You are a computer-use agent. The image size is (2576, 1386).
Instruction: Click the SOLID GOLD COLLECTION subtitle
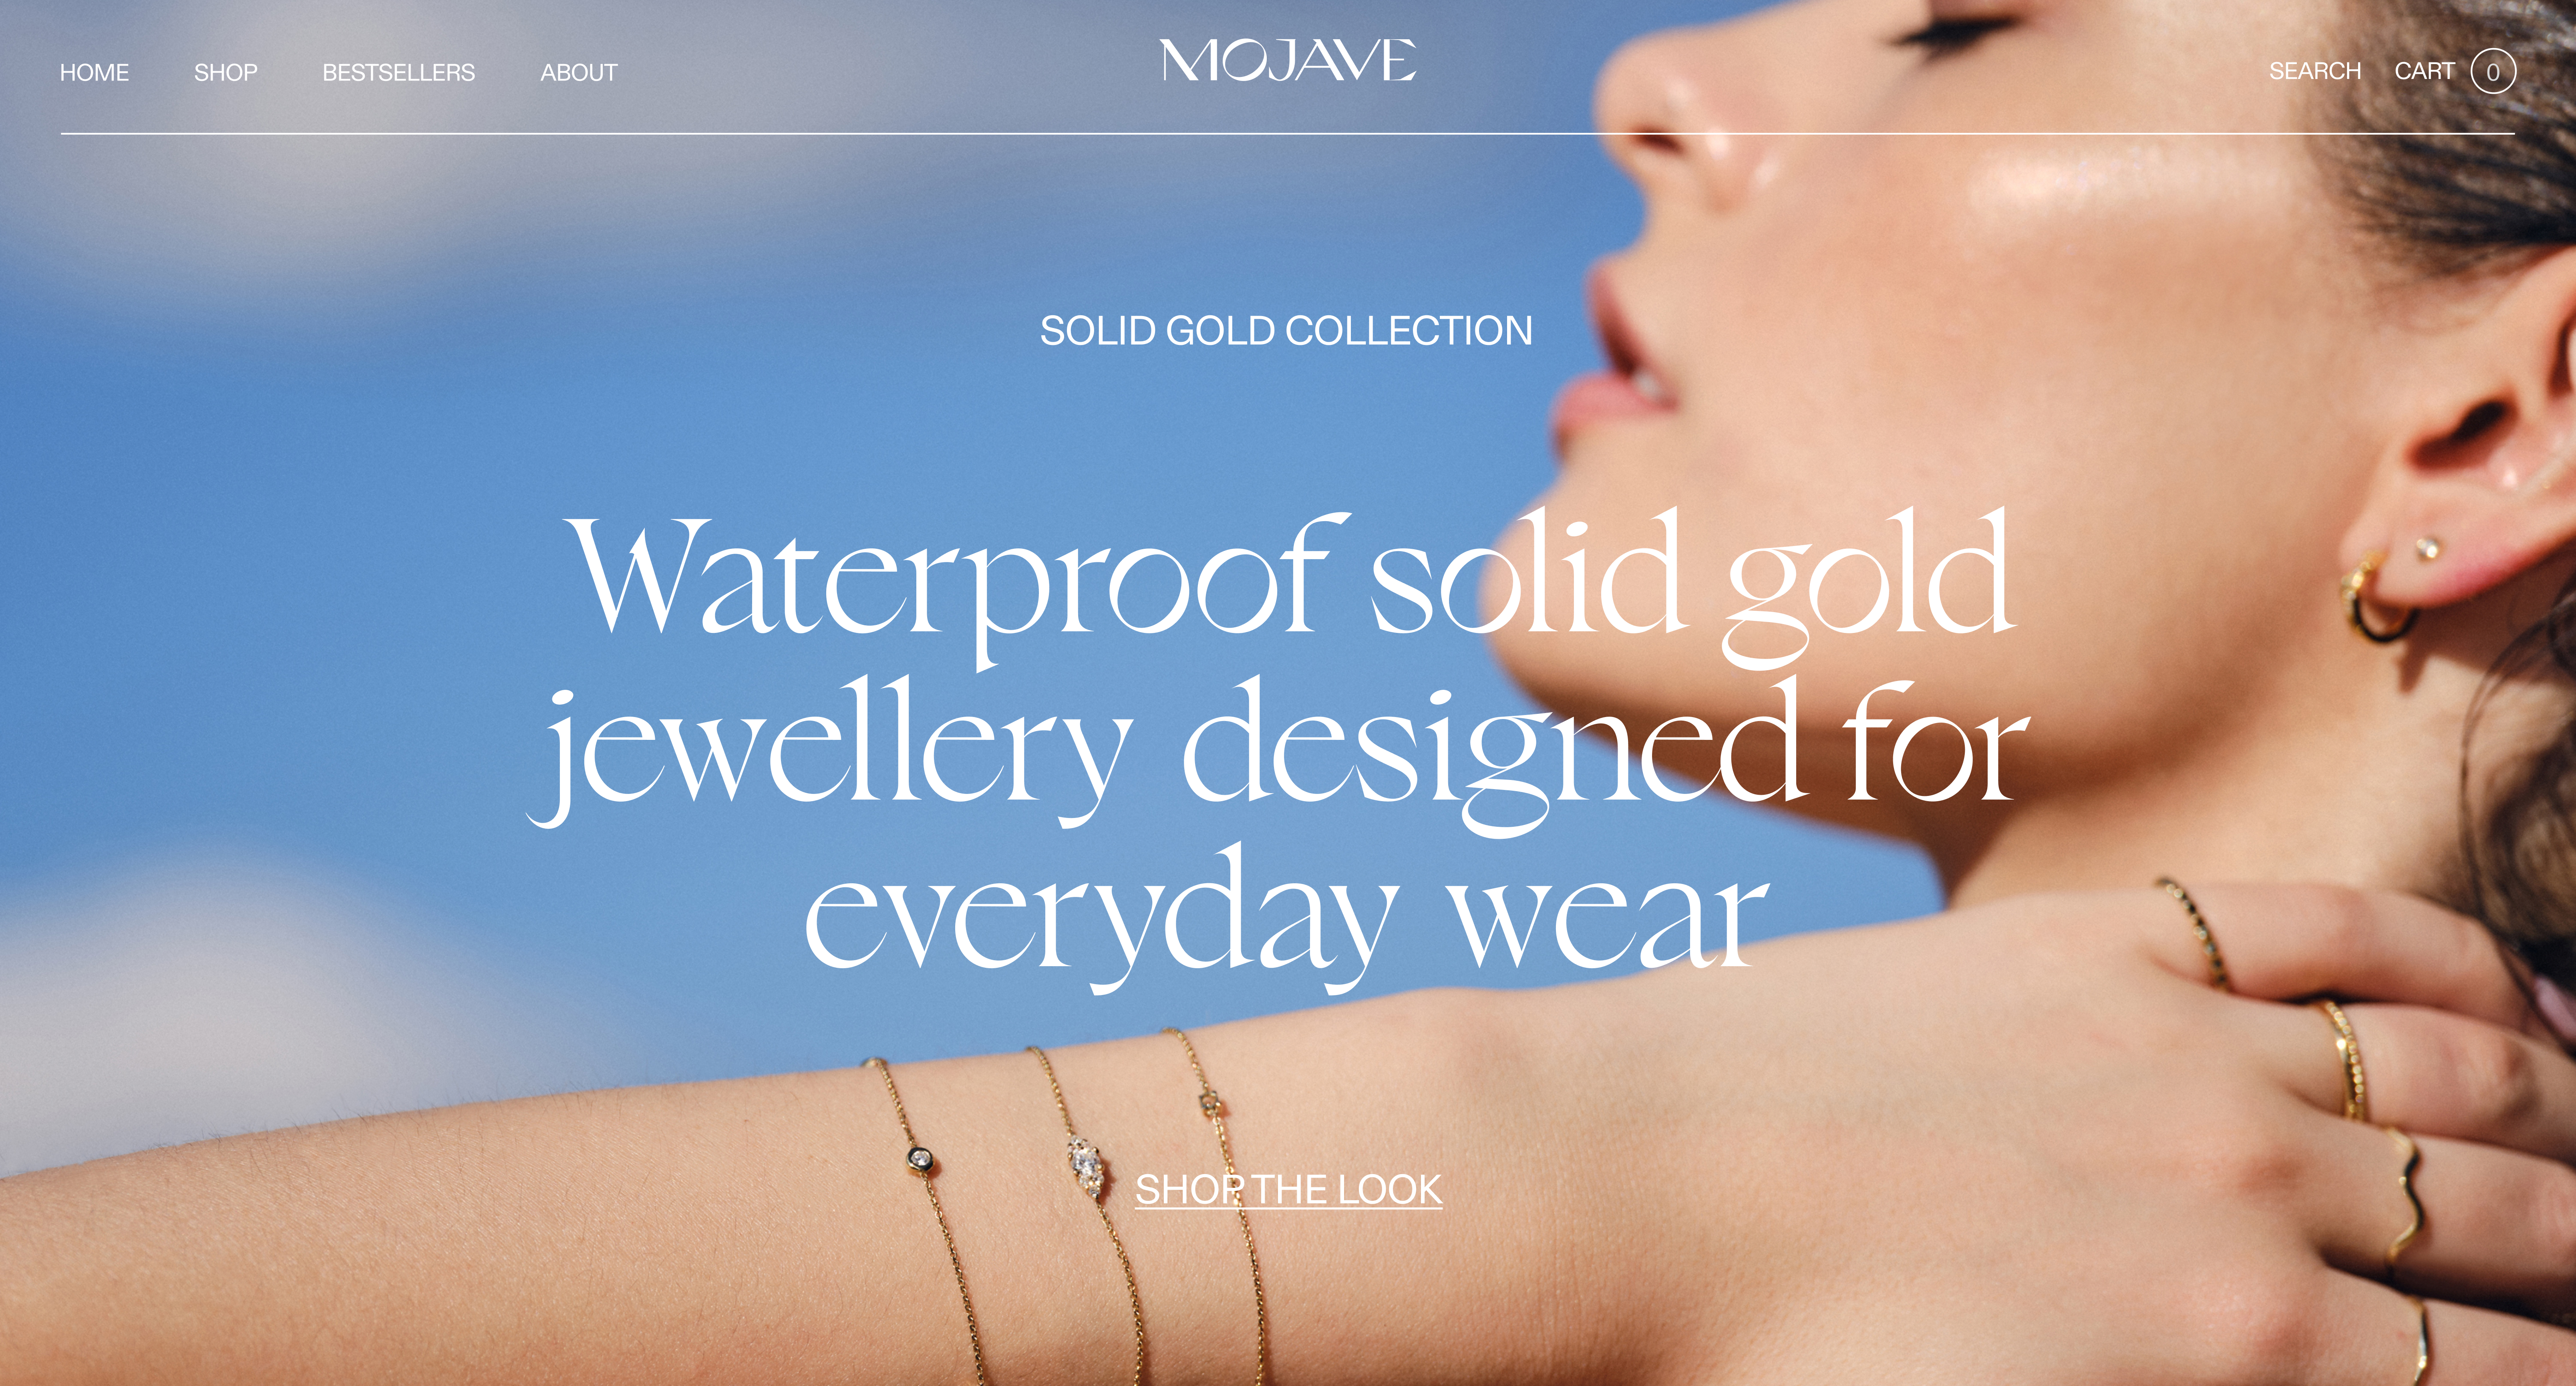tap(1286, 331)
